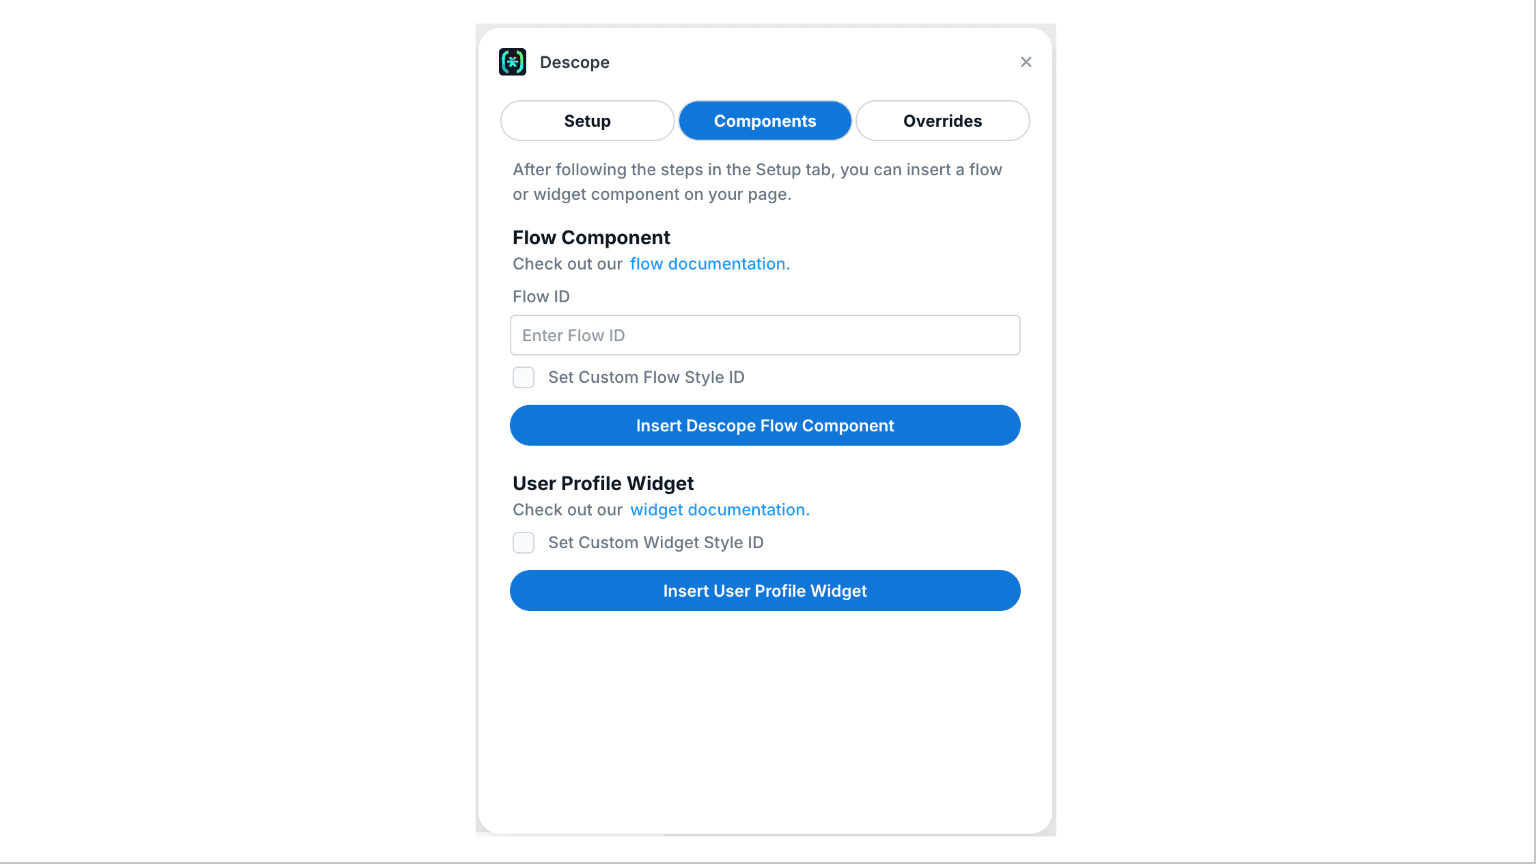Image resolution: width=1536 pixels, height=864 pixels.
Task: Click Insert User Profile Widget
Action: point(765,590)
